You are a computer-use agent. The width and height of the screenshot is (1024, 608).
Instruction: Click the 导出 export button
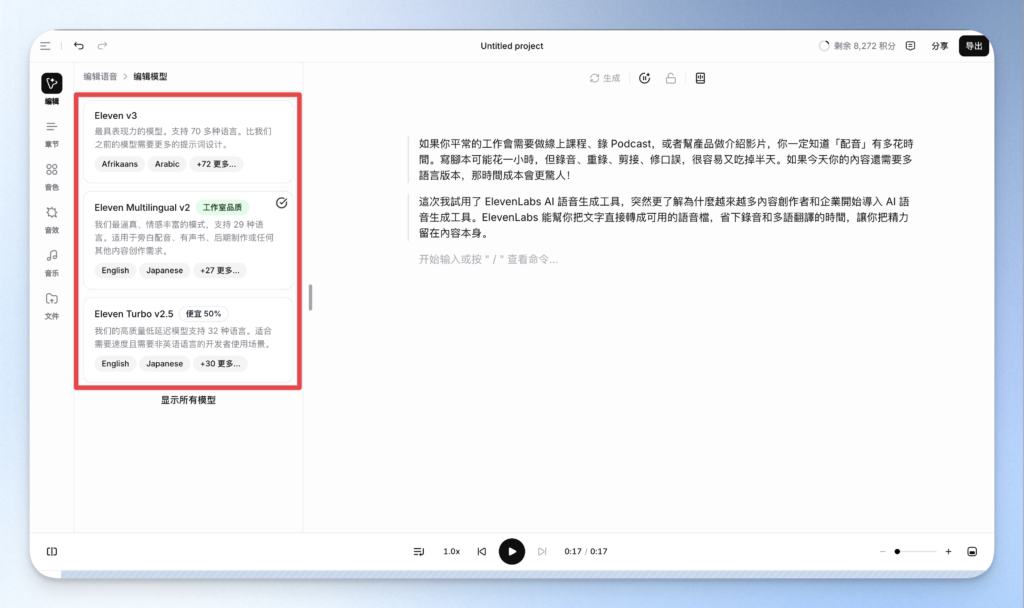(974, 46)
